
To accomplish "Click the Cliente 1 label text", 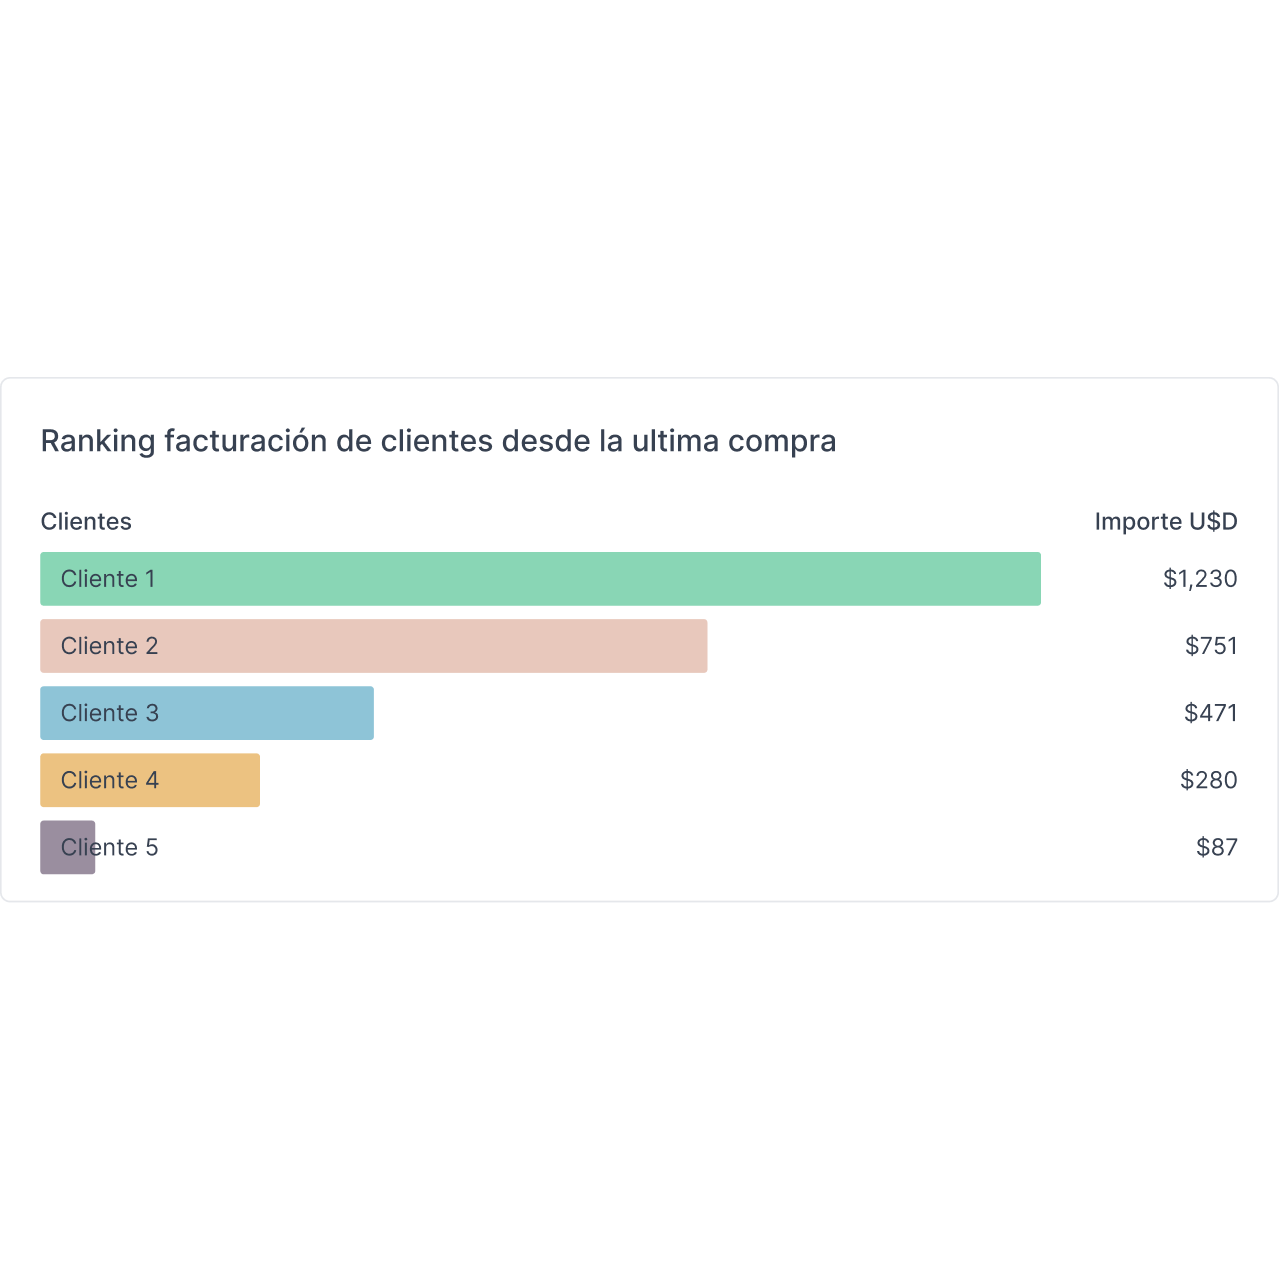I will tap(108, 579).
